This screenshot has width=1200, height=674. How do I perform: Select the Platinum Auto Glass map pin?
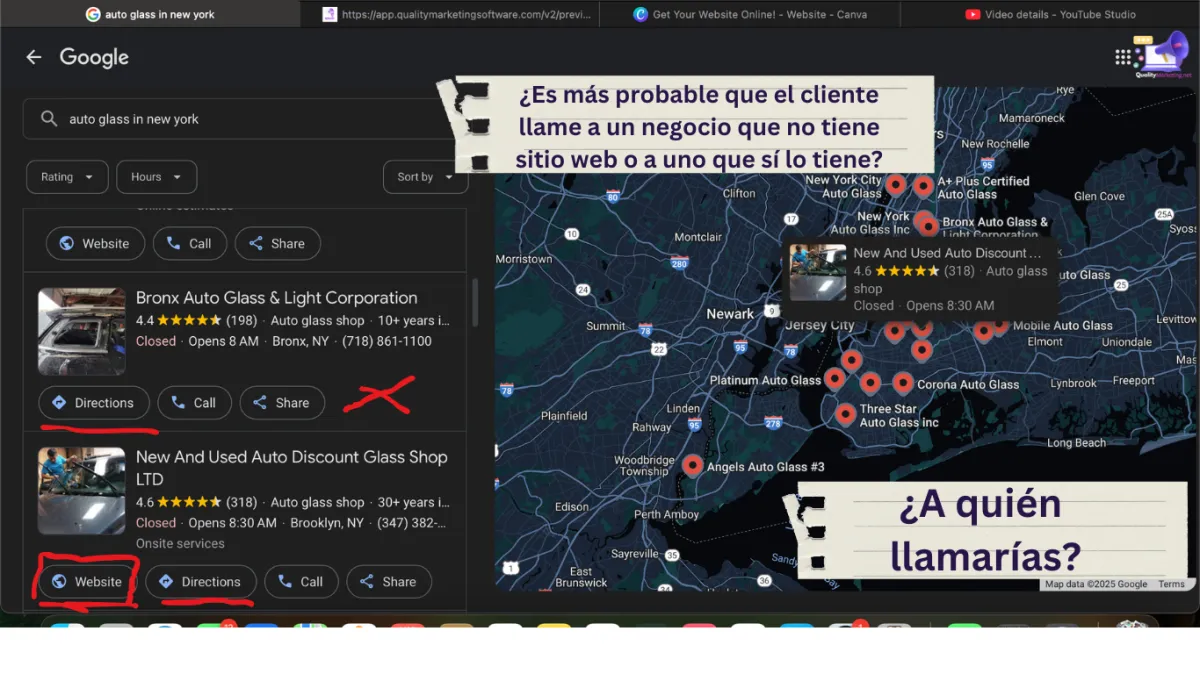pyautogui.click(x=835, y=379)
